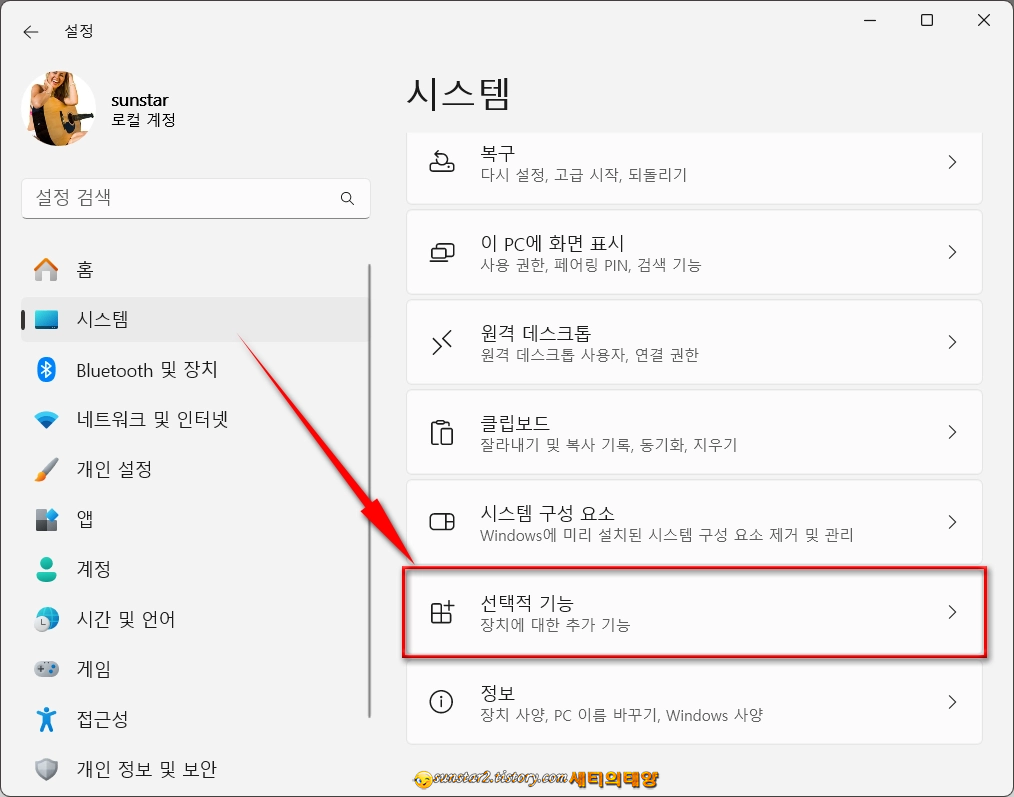Go to 계정 navigation label

click(x=94, y=569)
